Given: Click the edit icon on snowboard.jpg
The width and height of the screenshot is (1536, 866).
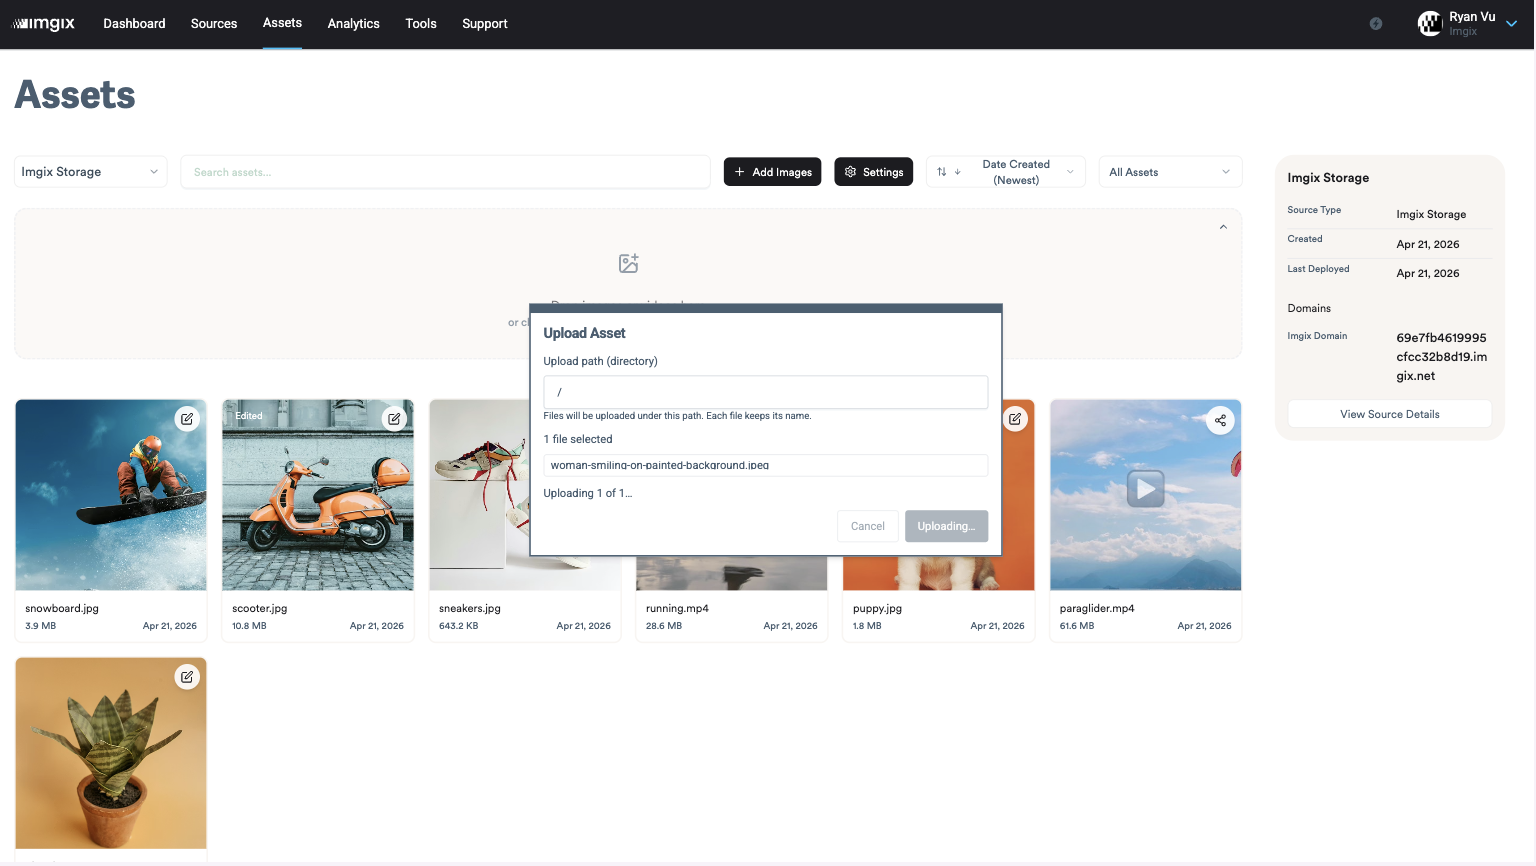Looking at the screenshot, I should tap(187, 419).
